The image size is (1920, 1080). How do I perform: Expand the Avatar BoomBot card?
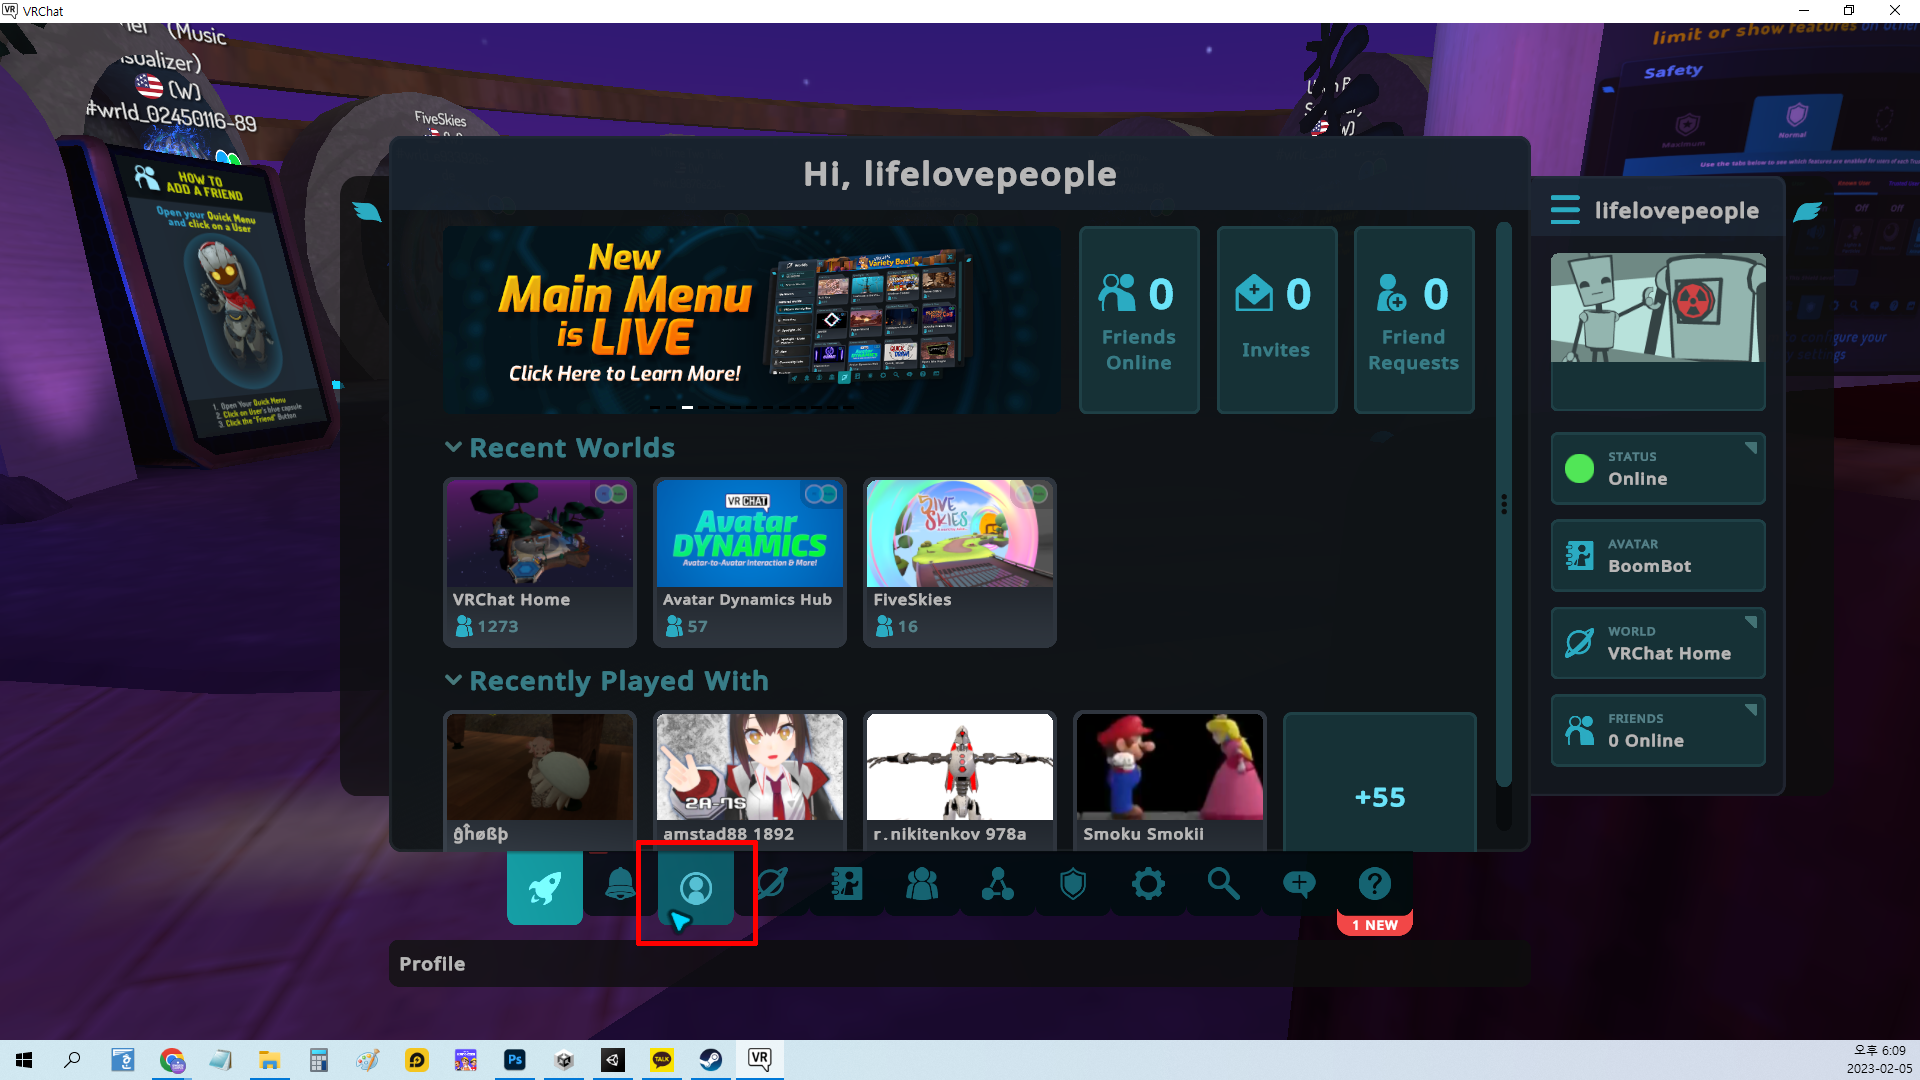click(1657, 556)
